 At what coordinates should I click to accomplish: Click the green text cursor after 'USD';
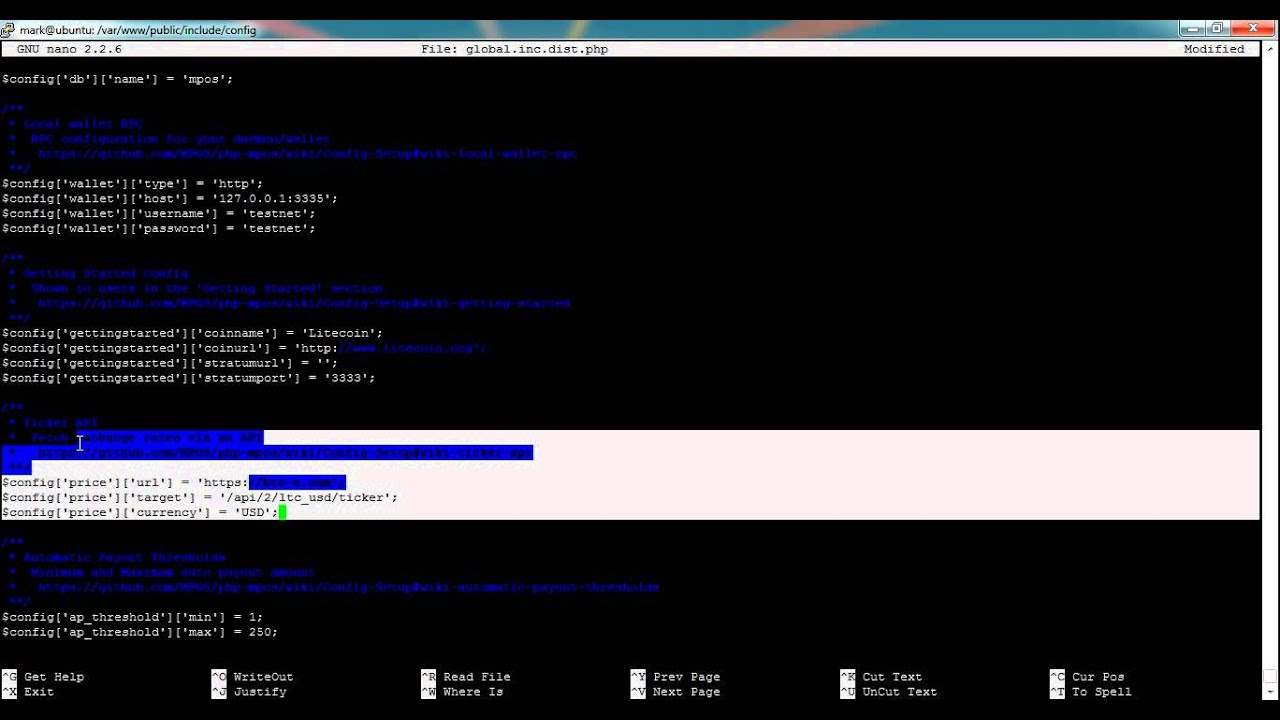click(x=283, y=512)
